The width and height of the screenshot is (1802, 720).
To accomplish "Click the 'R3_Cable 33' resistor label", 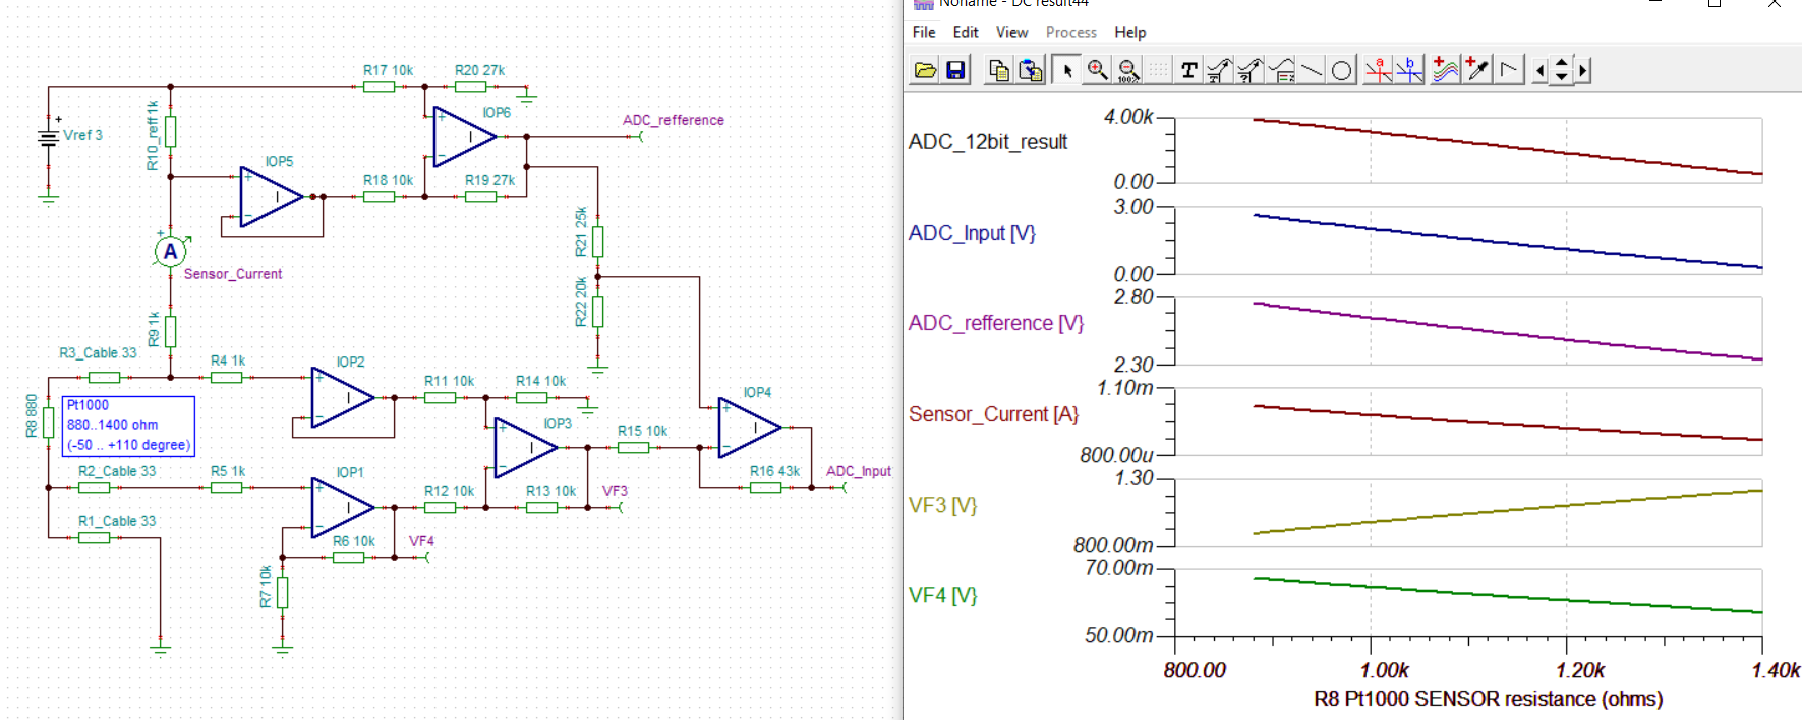I will (x=98, y=353).
